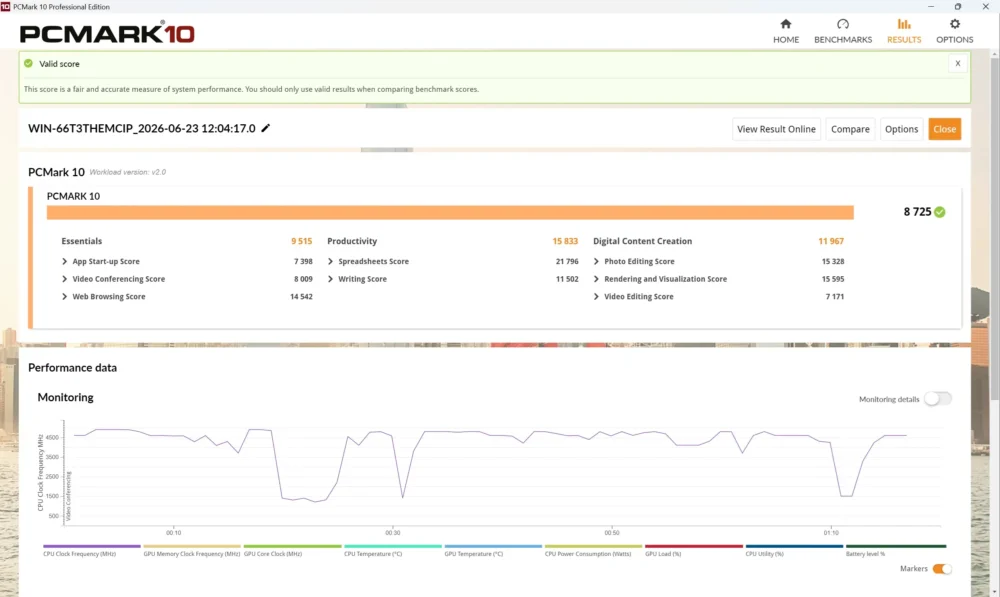
Task: Expand Spreadsheets Score breakdown
Action: [x=330, y=261]
